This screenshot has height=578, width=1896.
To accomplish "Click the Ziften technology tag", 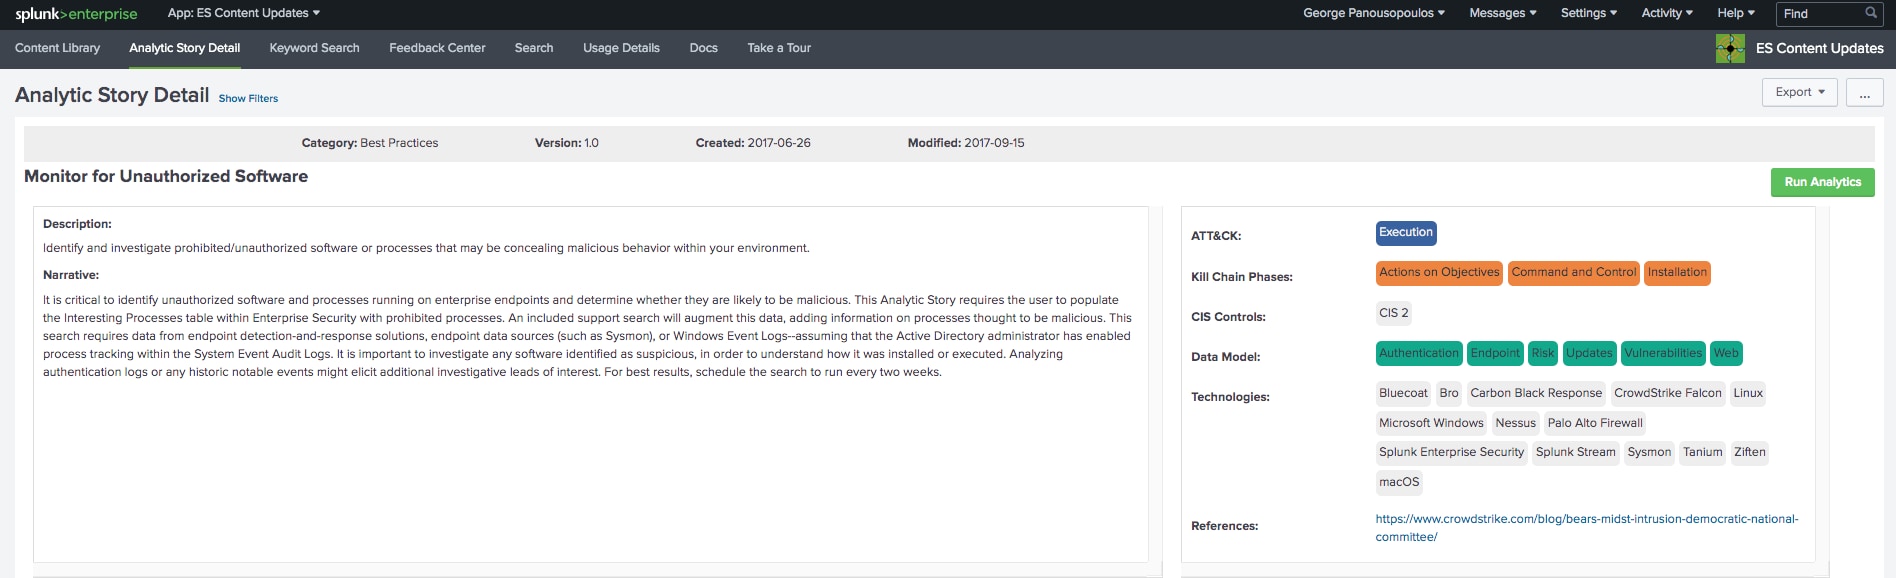I will tap(1750, 452).
